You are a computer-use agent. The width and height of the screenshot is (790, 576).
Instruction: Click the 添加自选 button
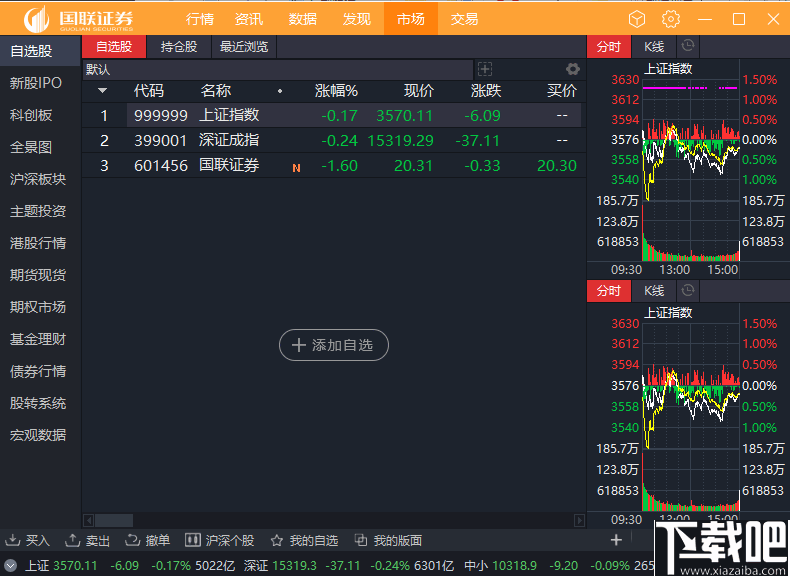(334, 345)
